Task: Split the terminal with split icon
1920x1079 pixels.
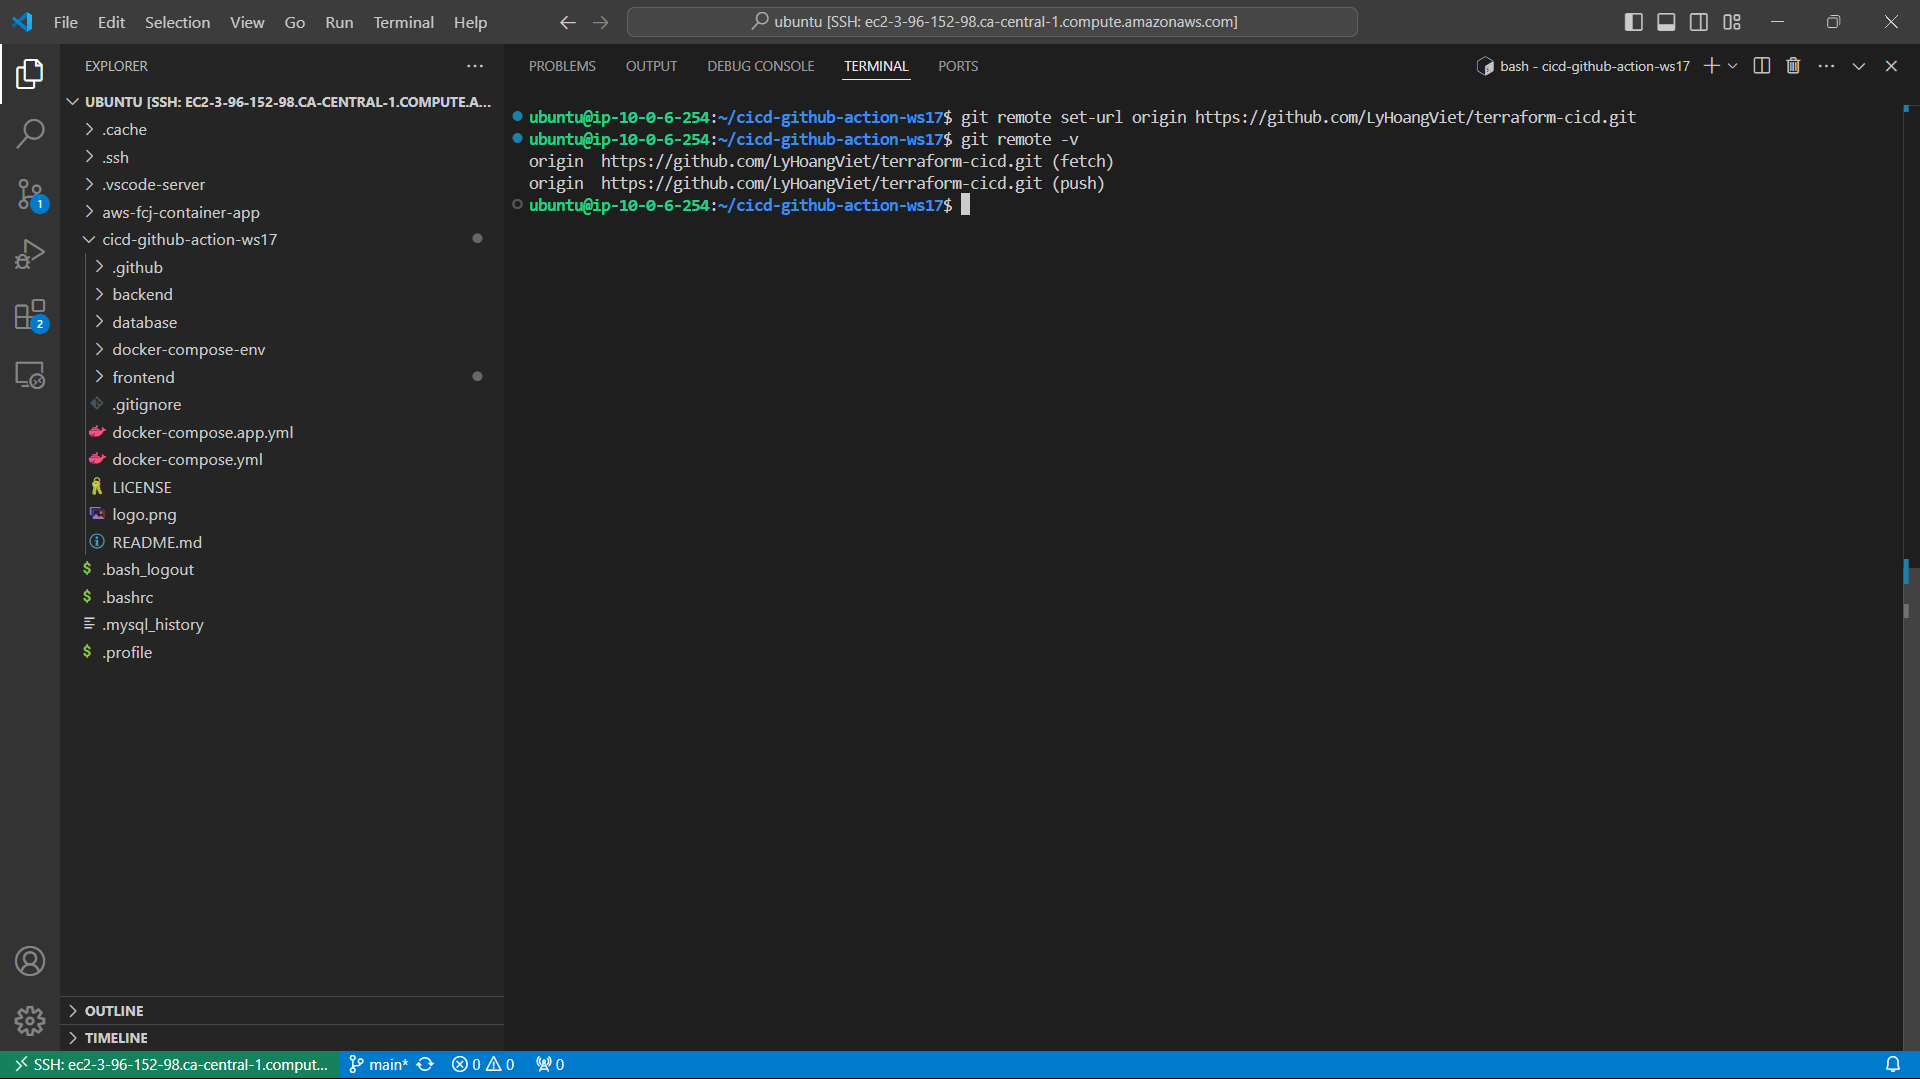Action: 1762,66
